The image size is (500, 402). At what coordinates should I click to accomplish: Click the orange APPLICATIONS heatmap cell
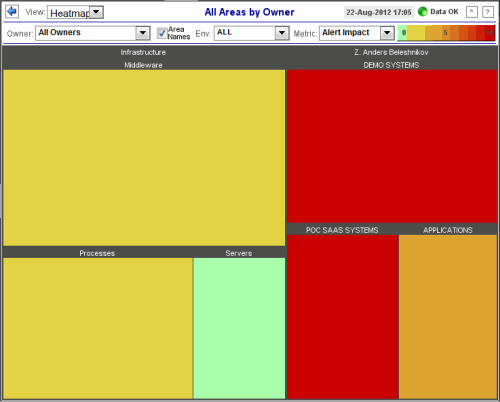pos(448,317)
